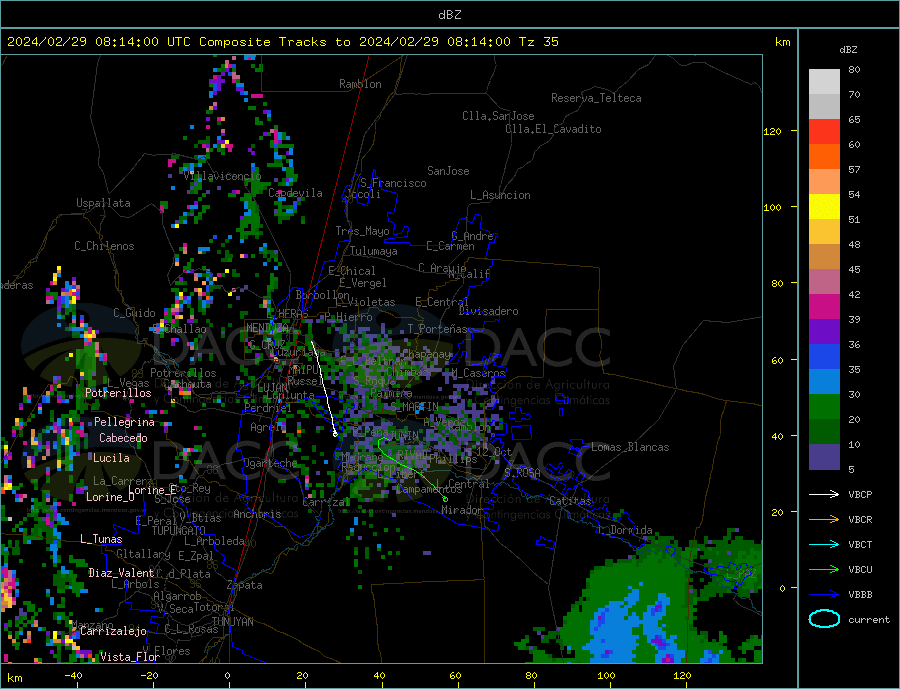The width and height of the screenshot is (900, 689).
Task: Click the Clla.El_Cavadito label
Action: (553, 129)
